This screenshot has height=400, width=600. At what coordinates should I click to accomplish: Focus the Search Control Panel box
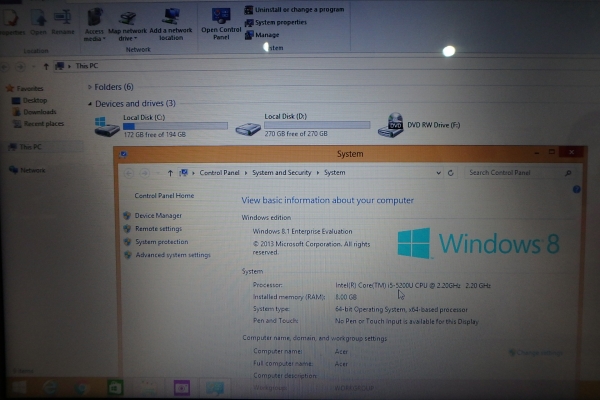(x=519, y=173)
